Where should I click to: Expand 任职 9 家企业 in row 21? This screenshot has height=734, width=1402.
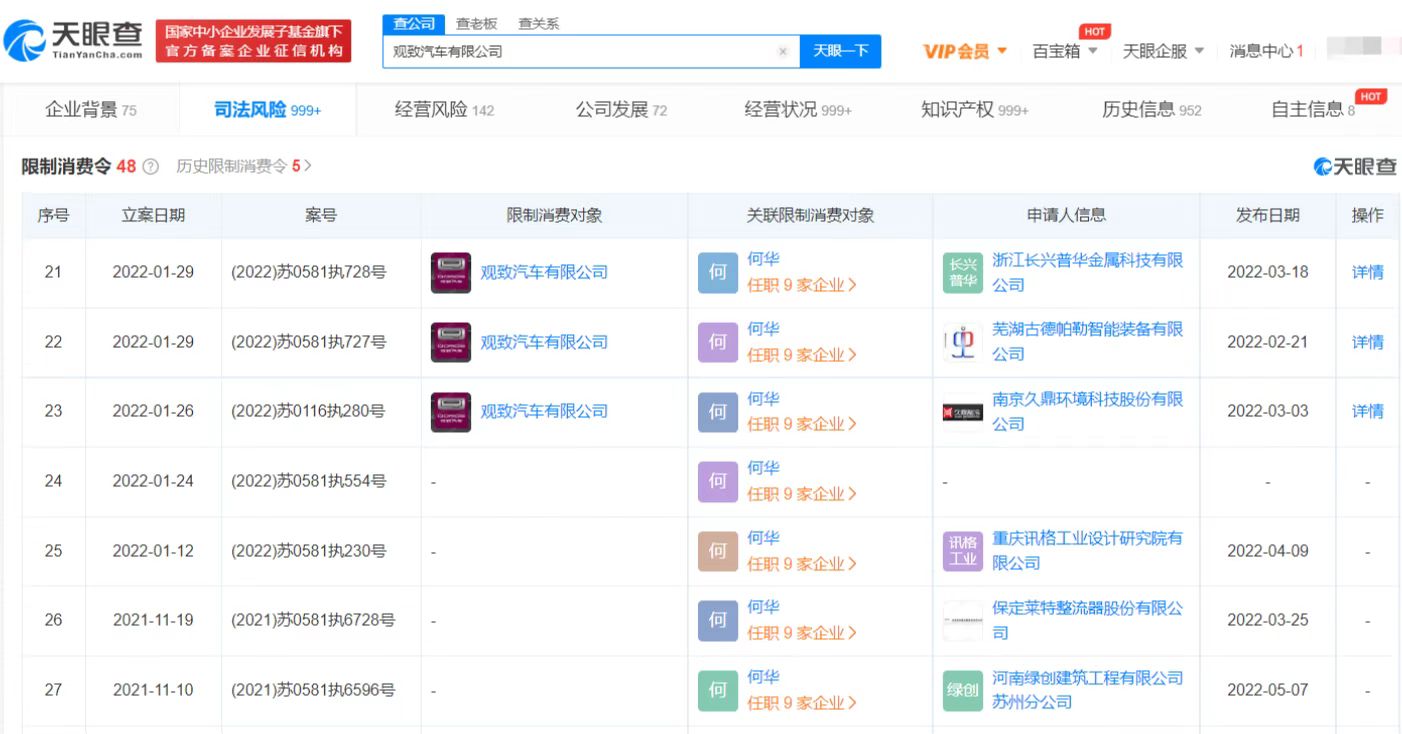click(x=802, y=285)
